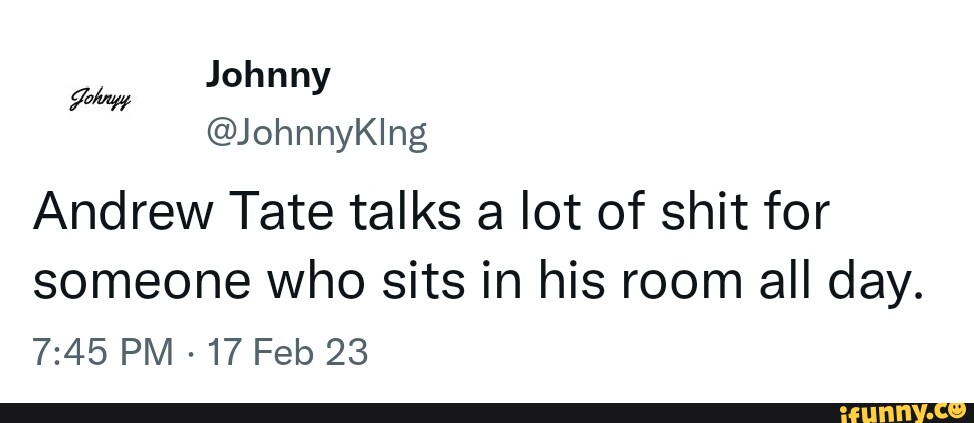Open the "Johnny" display name
This screenshot has width=974, height=423.
267,76
